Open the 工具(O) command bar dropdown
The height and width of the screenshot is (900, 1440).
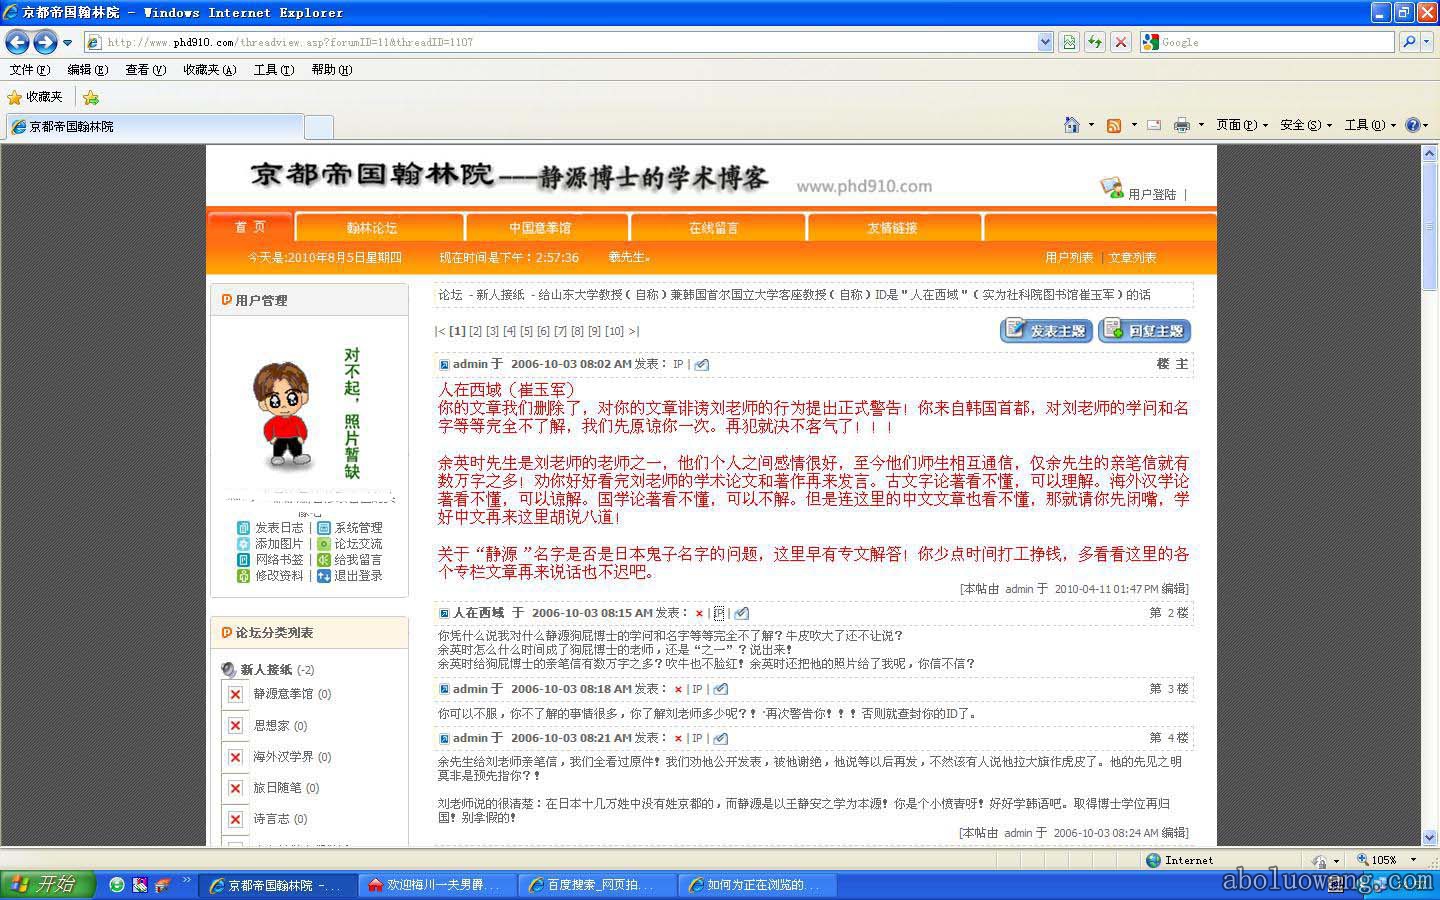point(1370,125)
